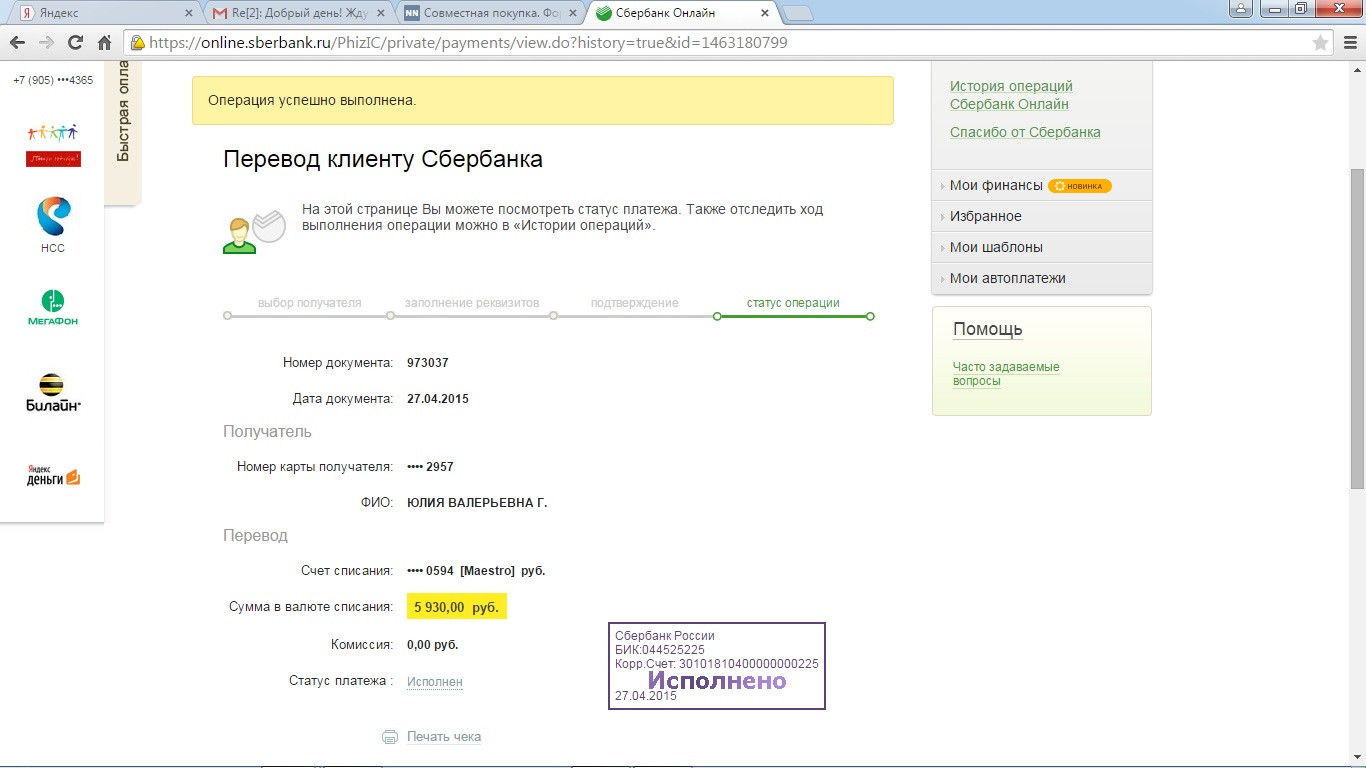
Task: Click the browser Forward arrow
Action: click(x=45, y=43)
